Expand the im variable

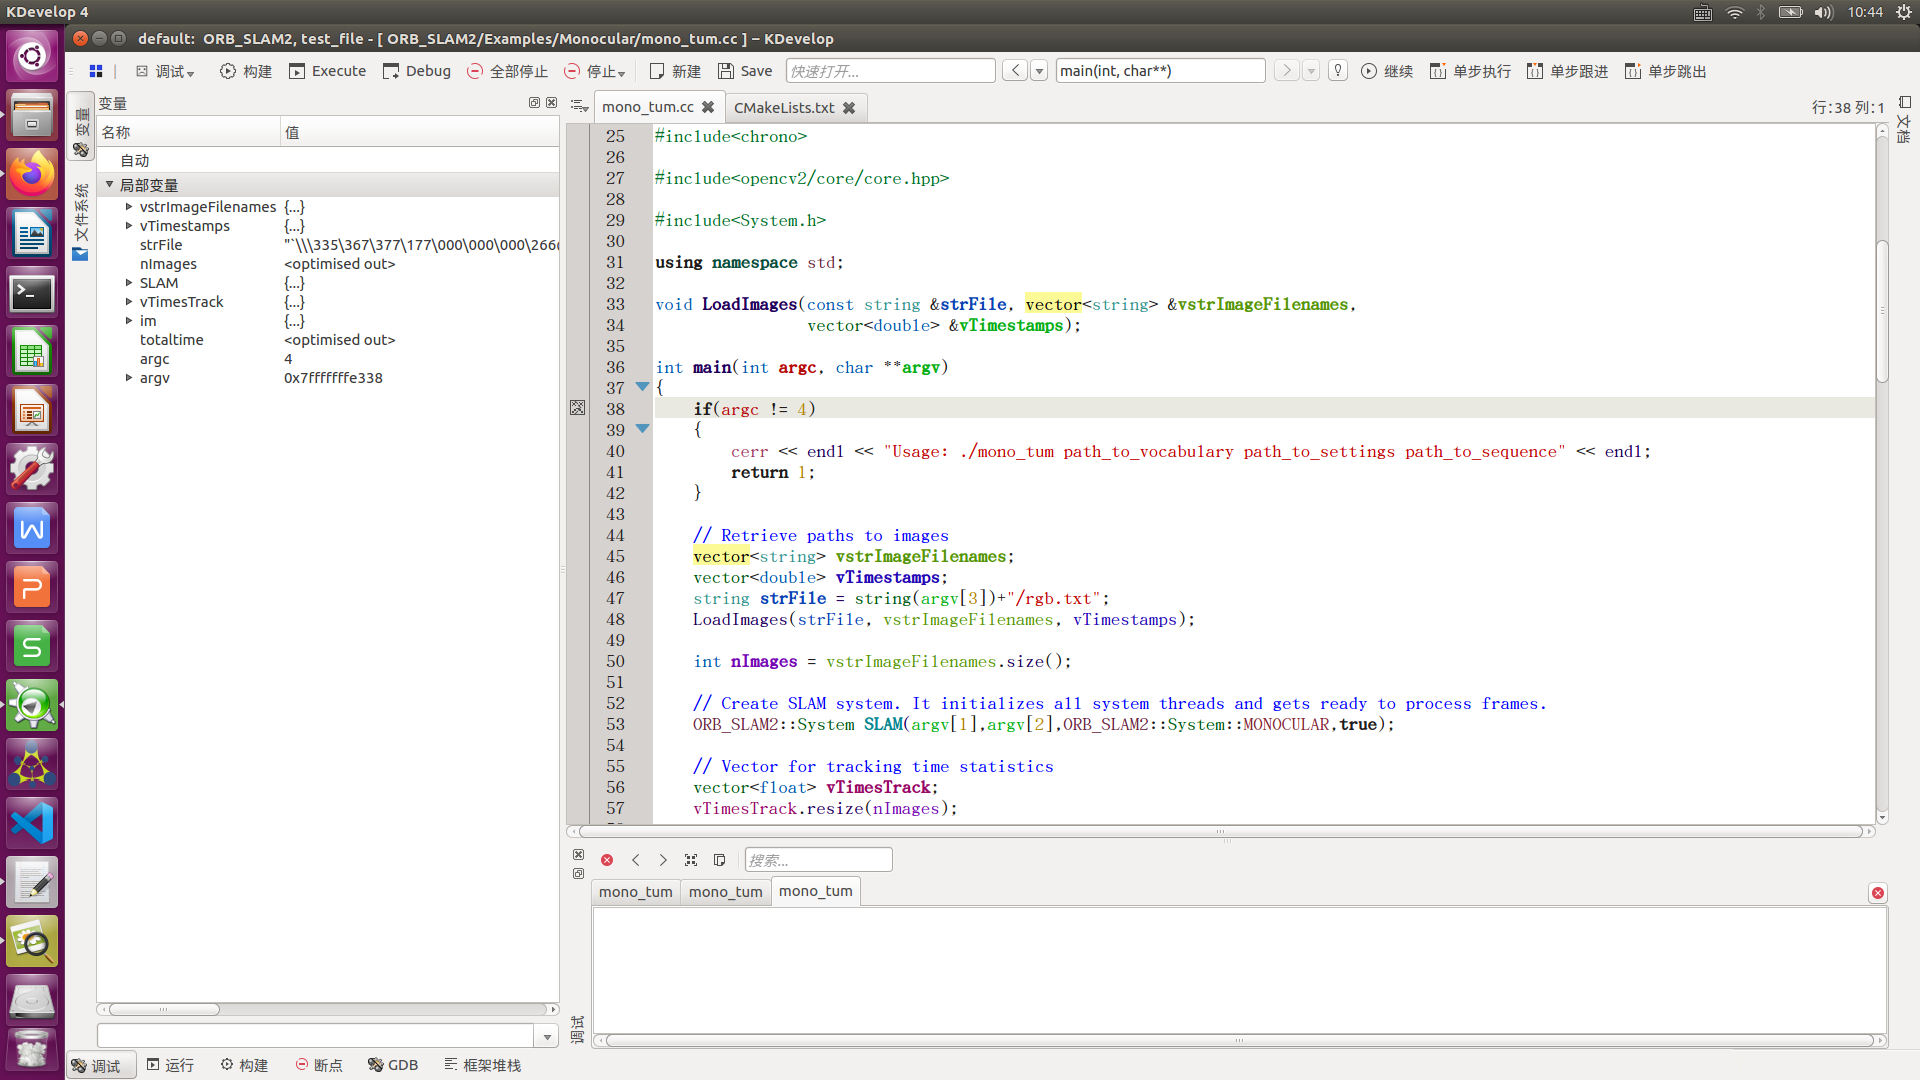pos(129,321)
